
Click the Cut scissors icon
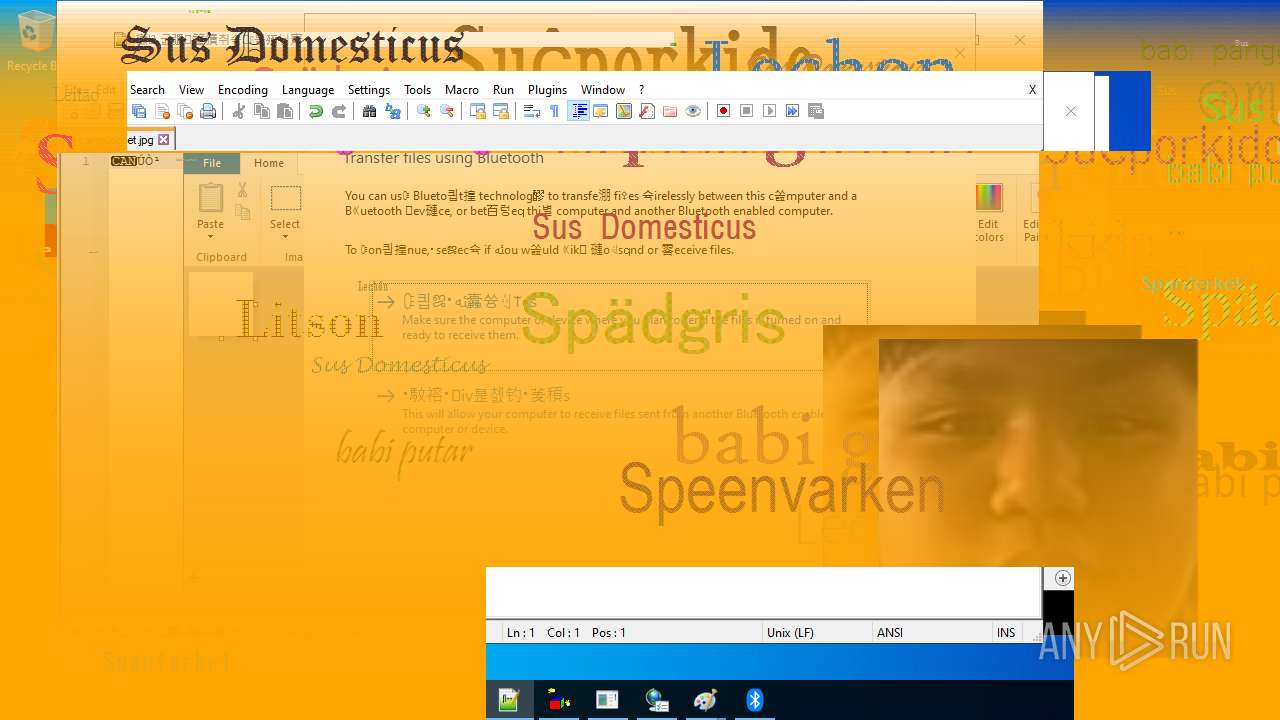pyautogui.click(x=238, y=111)
